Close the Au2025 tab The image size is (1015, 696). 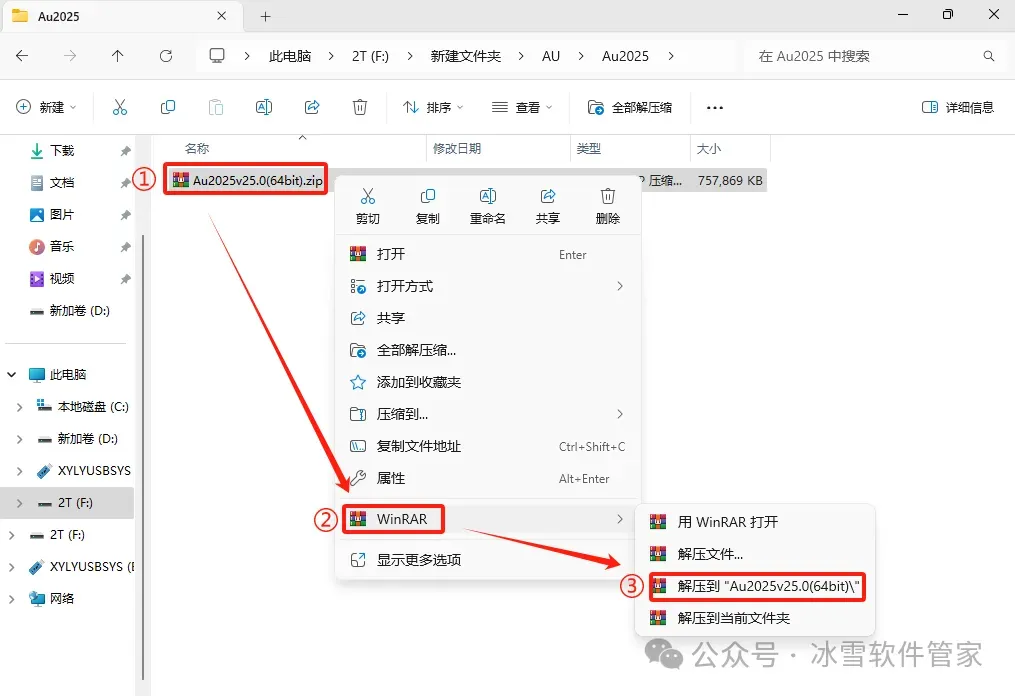[x=221, y=16]
